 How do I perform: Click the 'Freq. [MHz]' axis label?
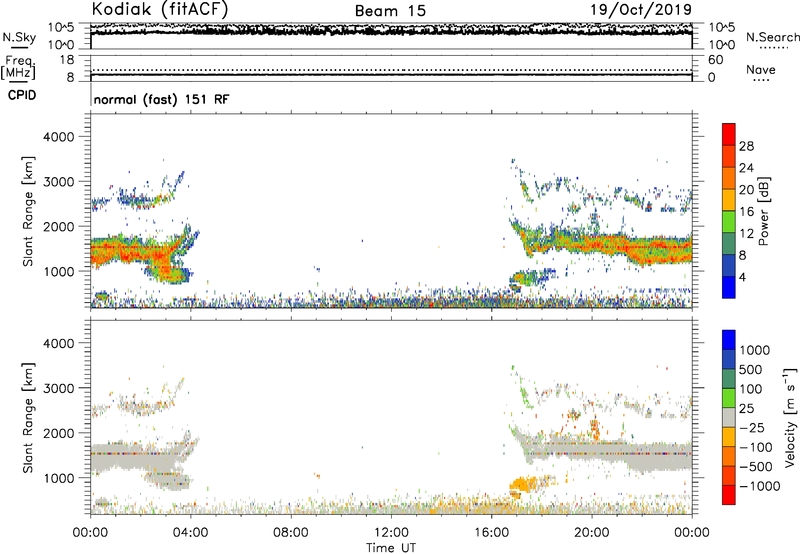tap(18, 68)
